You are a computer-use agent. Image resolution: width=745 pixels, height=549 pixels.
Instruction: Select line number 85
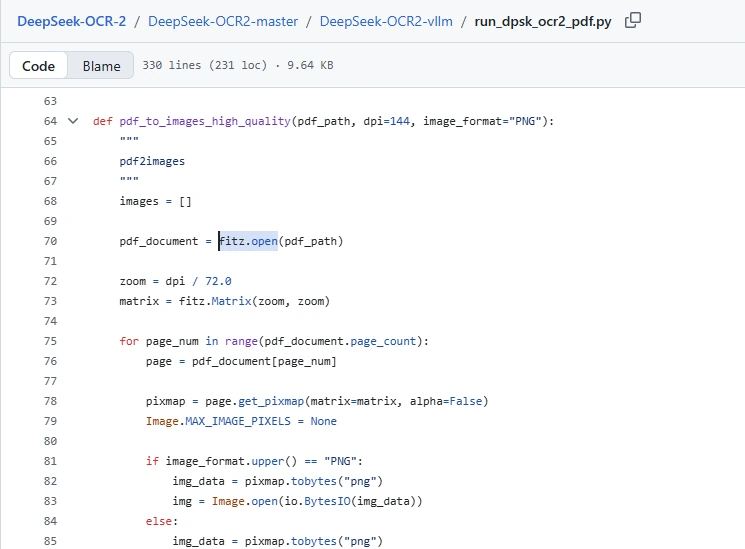50,541
